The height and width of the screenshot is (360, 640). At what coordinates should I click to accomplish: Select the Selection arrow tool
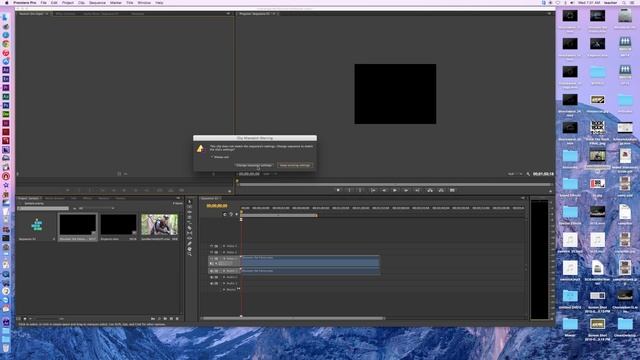(189, 202)
